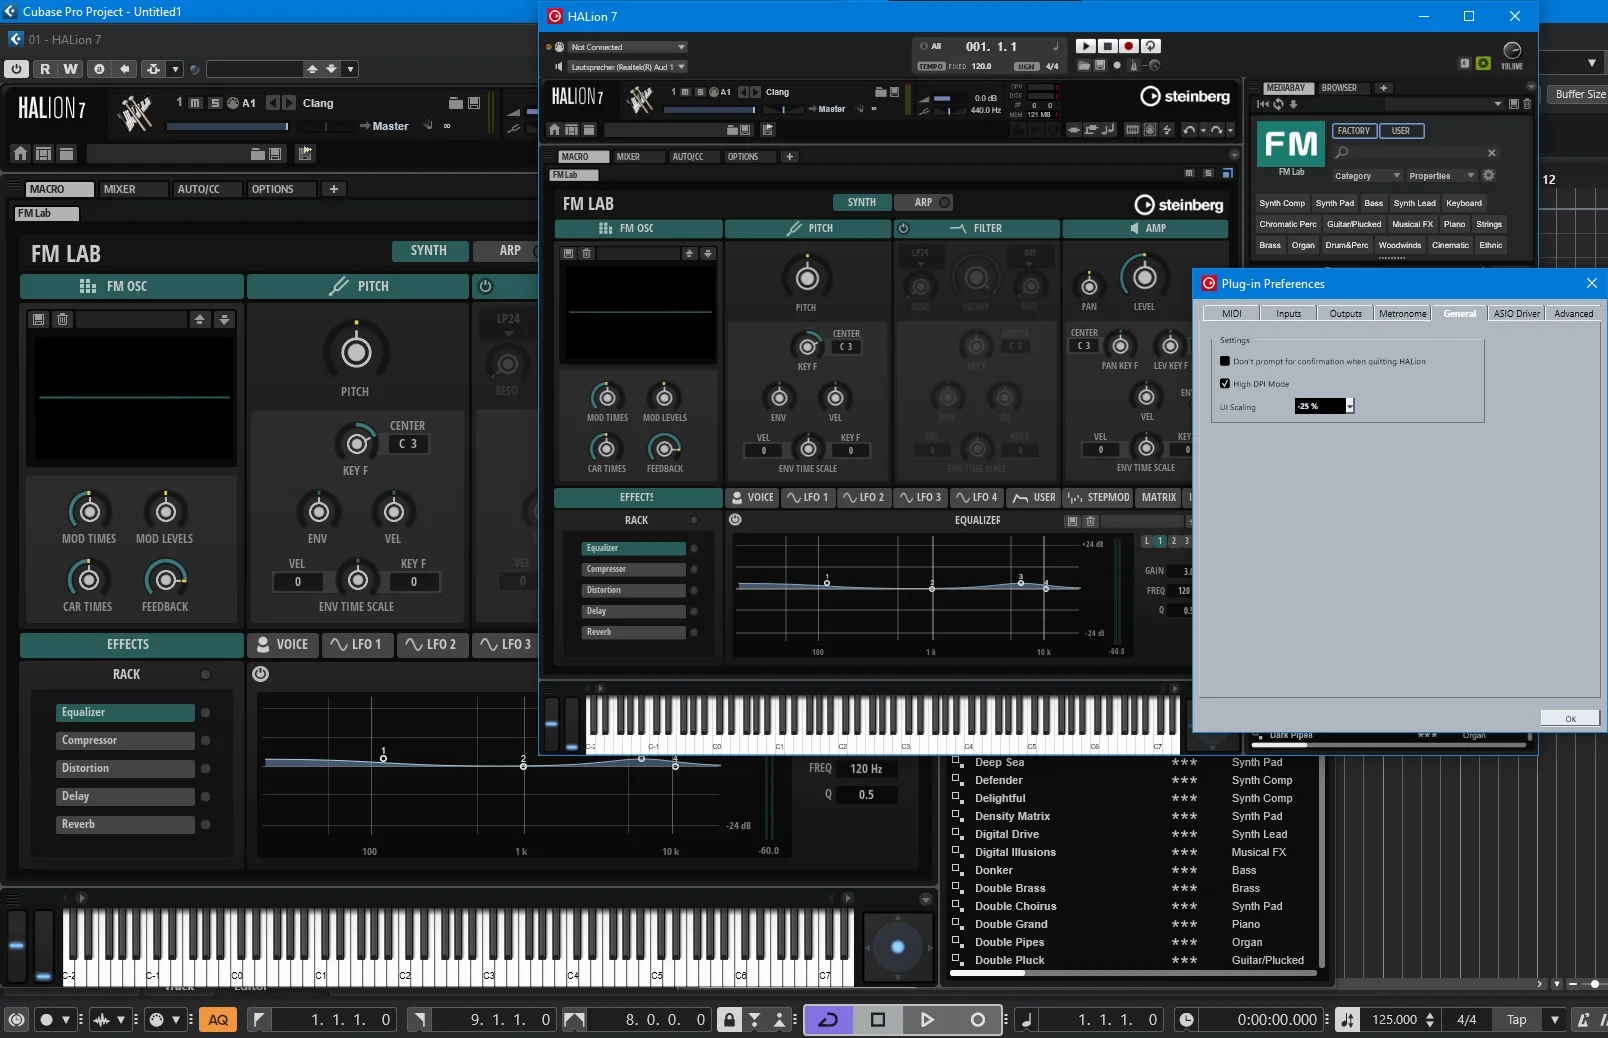Click the power bypass button of Cubase plugin
Image resolution: width=1608 pixels, height=1038 pixels.
pyautogui.click(x=17, y=69)
